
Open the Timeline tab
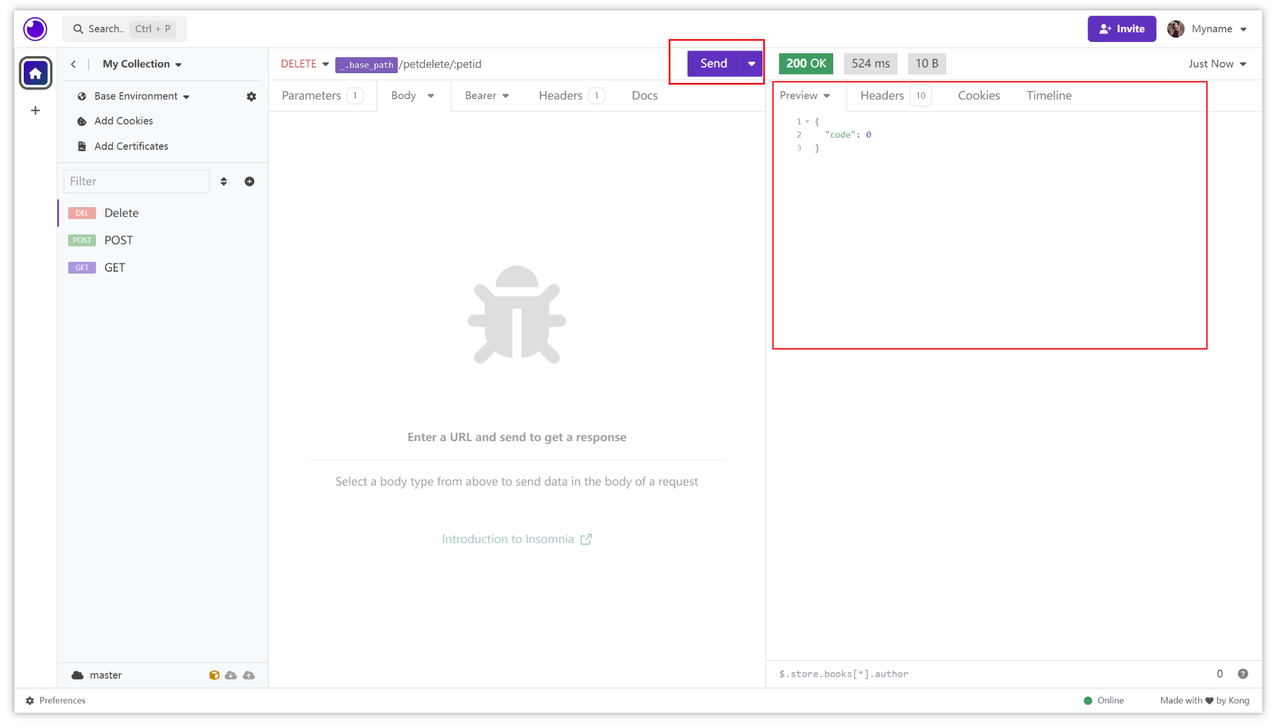click(x=1049, y=96)
